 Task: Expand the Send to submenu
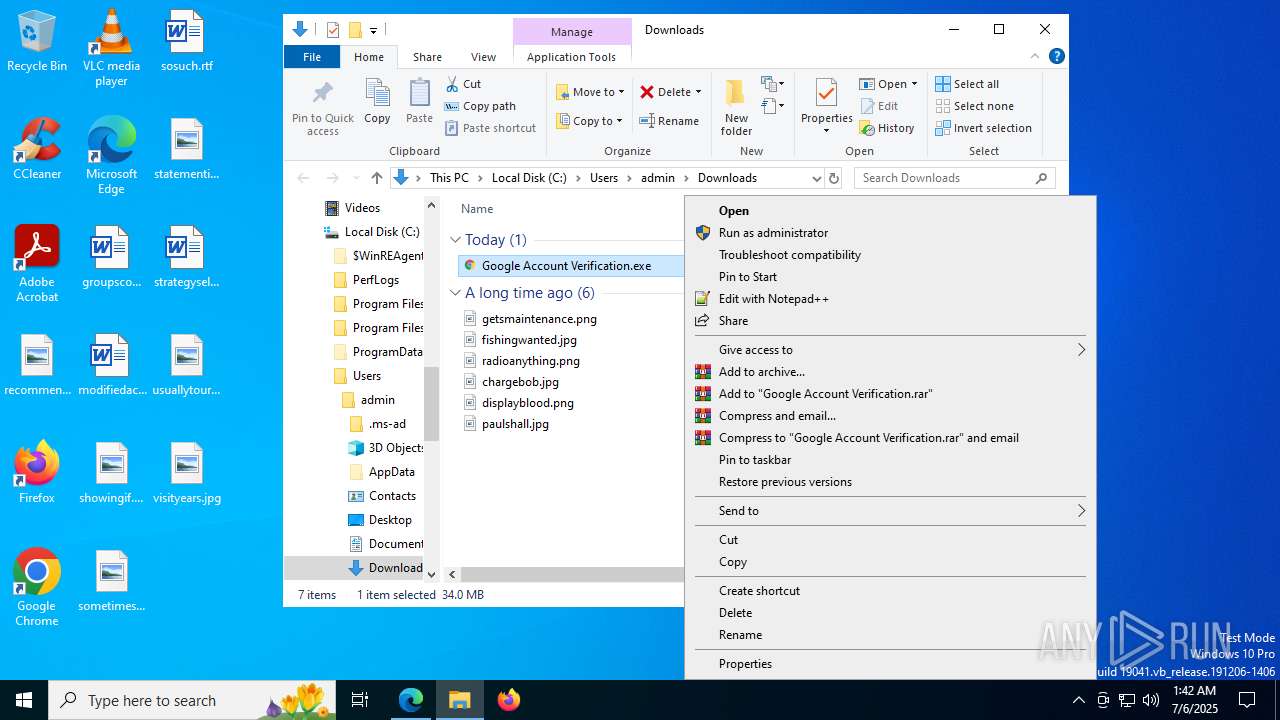point(890,511)
